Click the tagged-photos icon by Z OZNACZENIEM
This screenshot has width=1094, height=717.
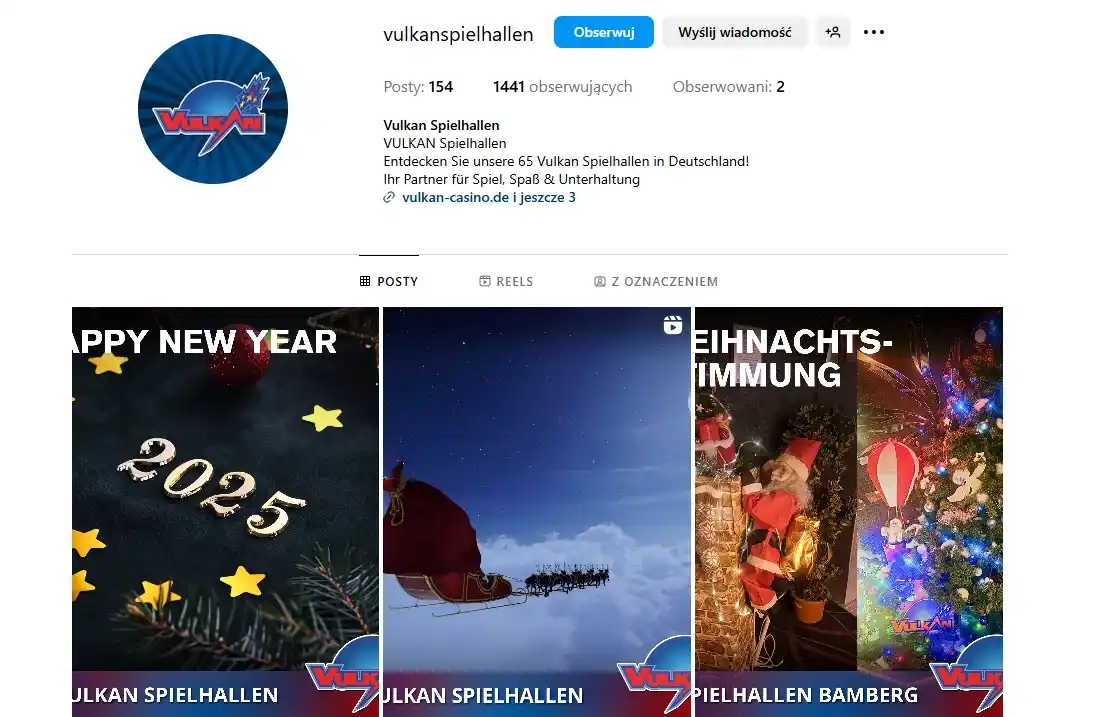coord(599,281)
